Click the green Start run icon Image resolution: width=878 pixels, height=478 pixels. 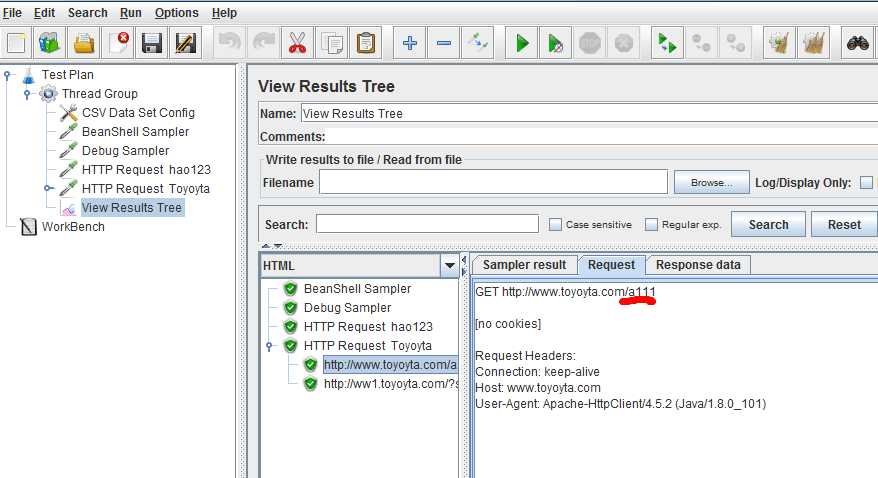click(521, 43)
